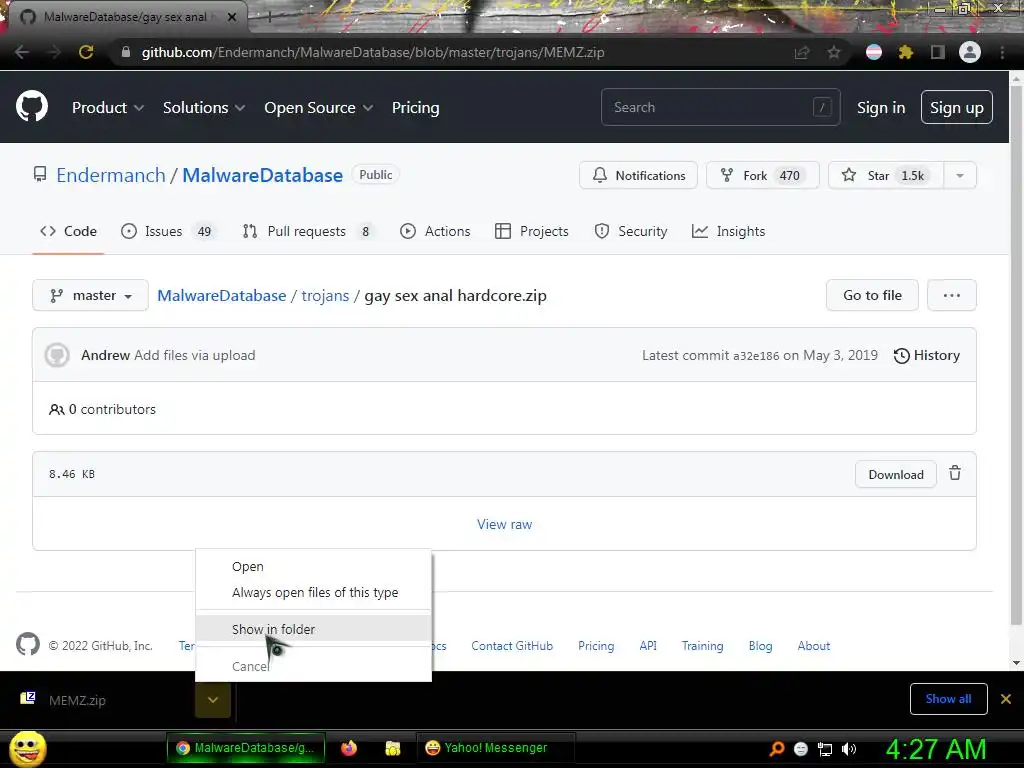
Task: Open the file explorer taskbar icon
Action: (x=392, y=748)
